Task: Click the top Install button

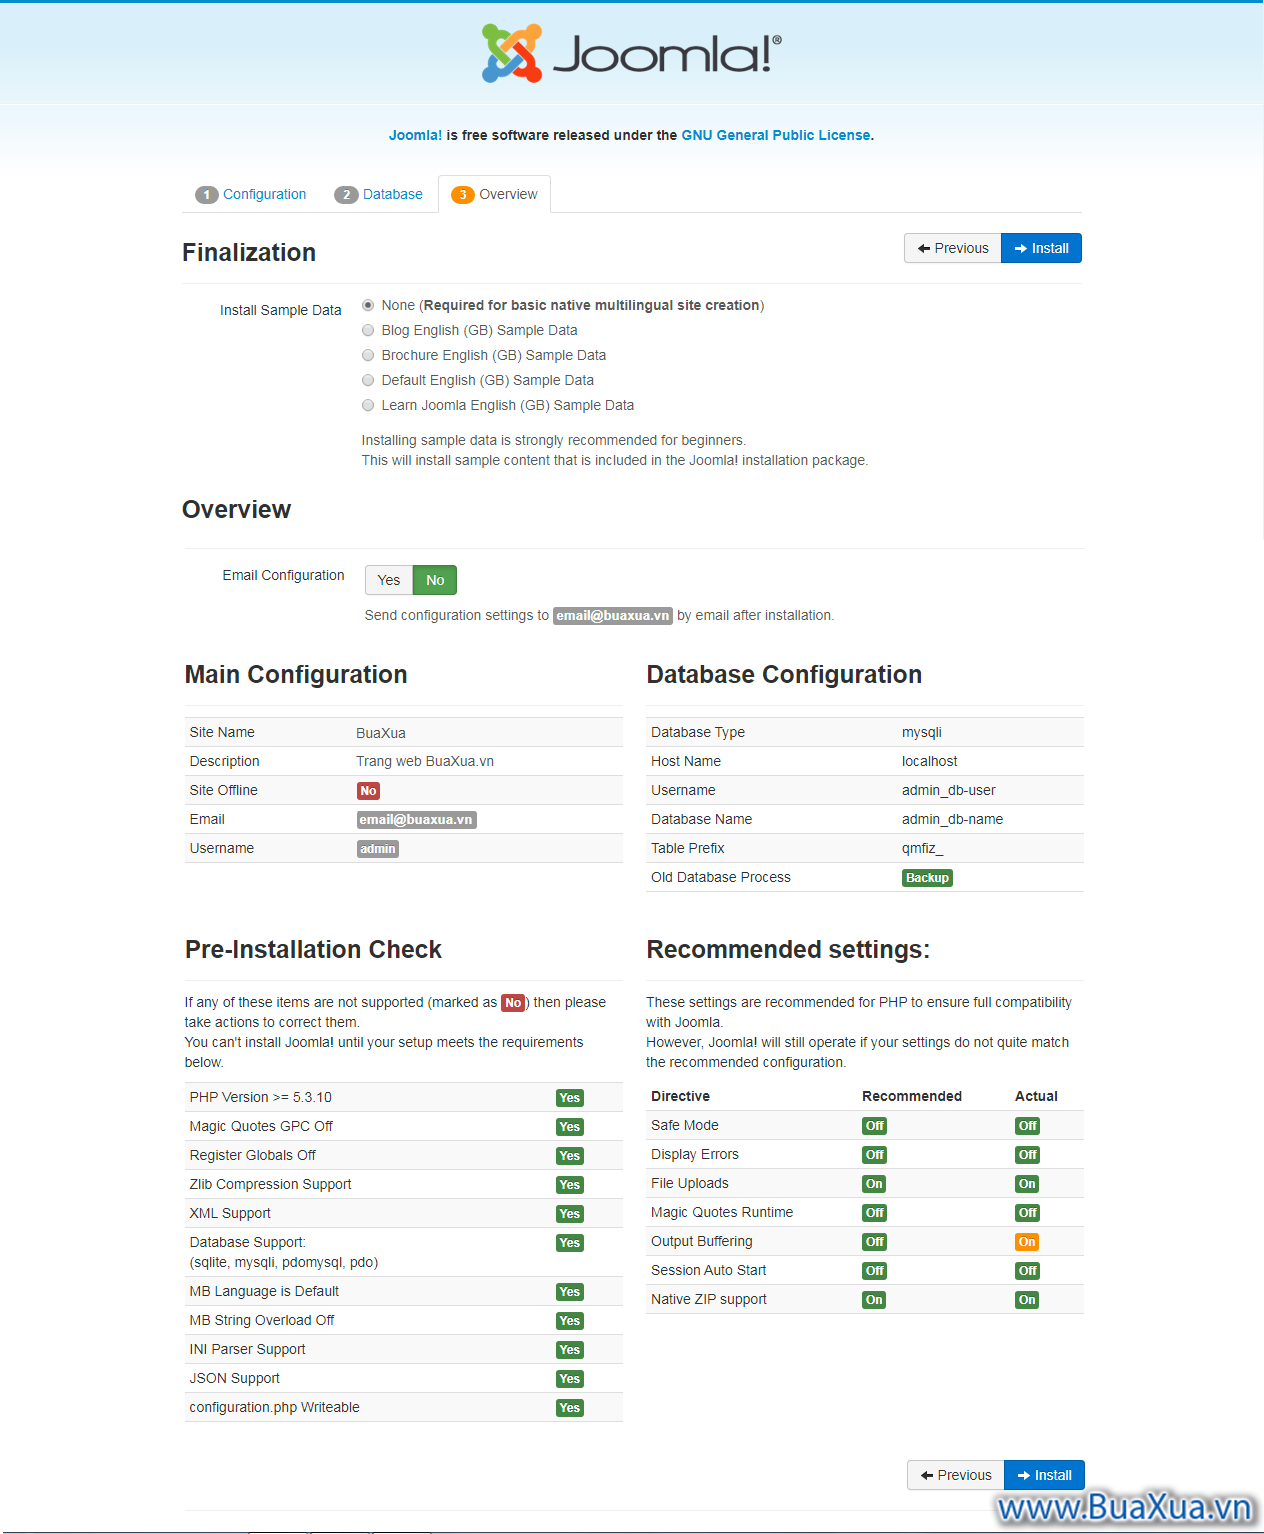Action: [1041, 248]
